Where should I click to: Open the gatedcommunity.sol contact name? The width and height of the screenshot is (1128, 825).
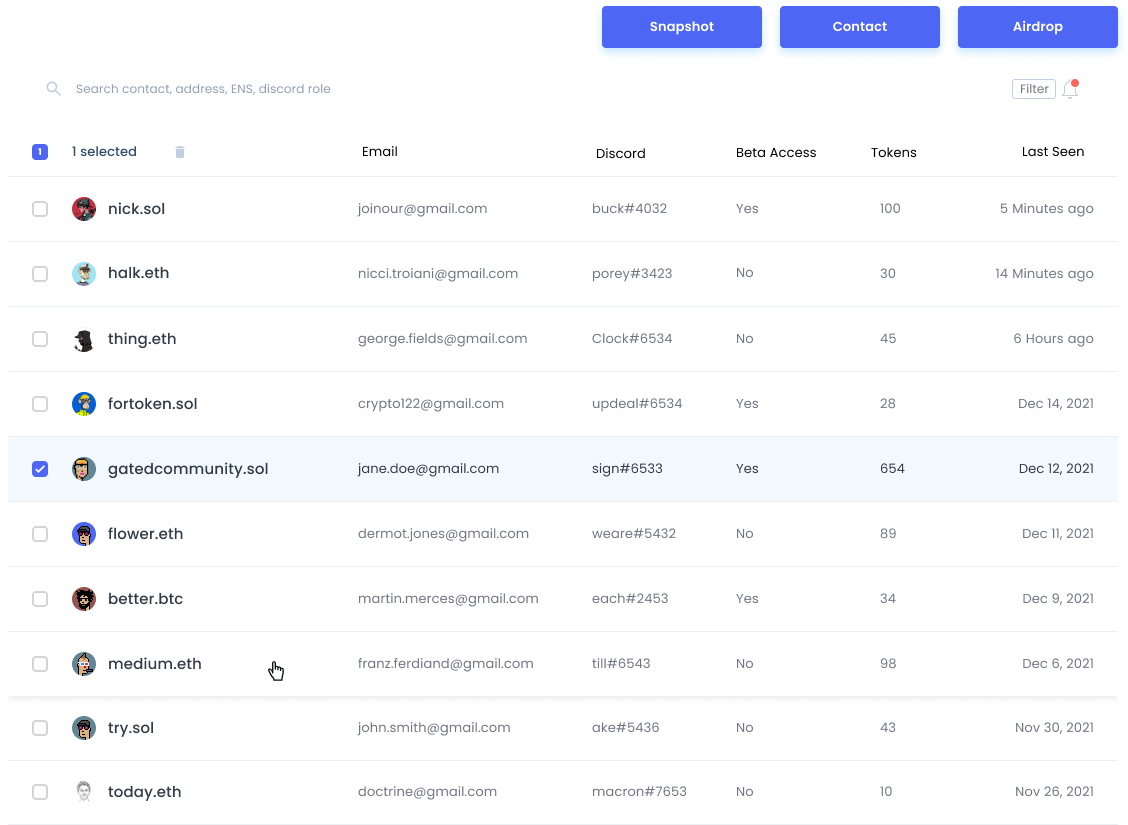188,469
